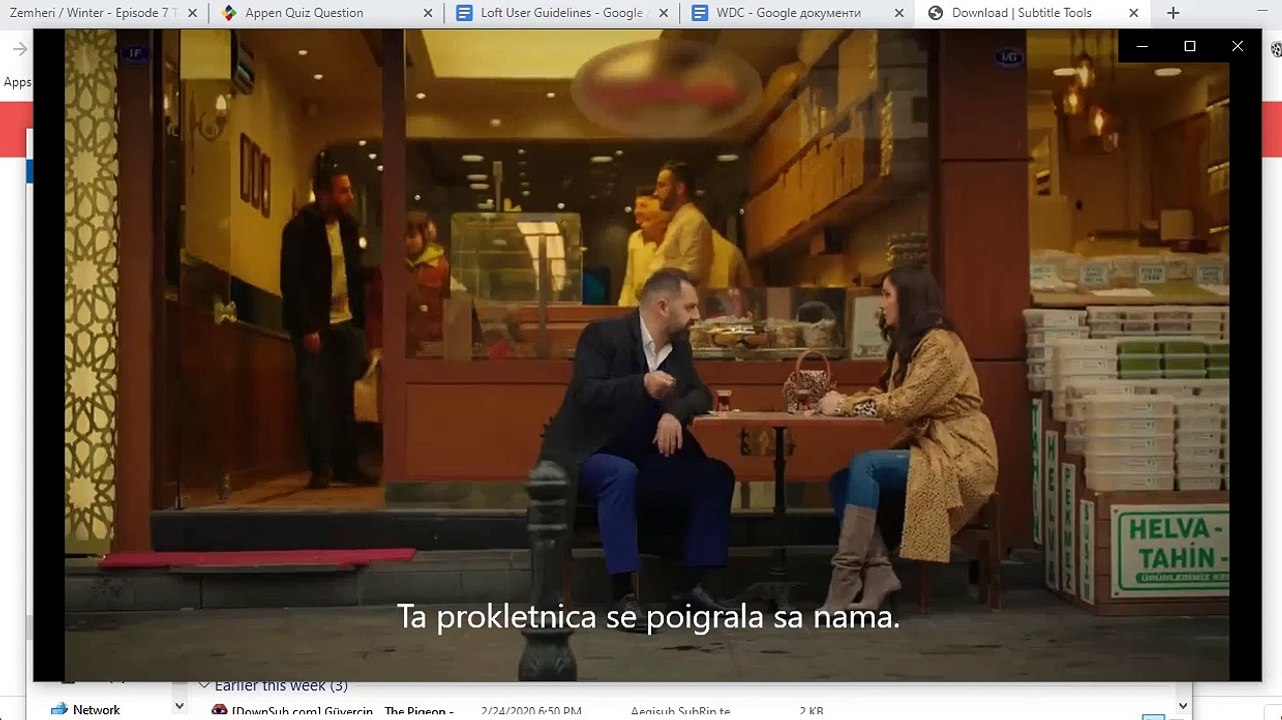Select the Download | Subtitle Tools tab
The image size is (1282, 720).
[1032, 13]
